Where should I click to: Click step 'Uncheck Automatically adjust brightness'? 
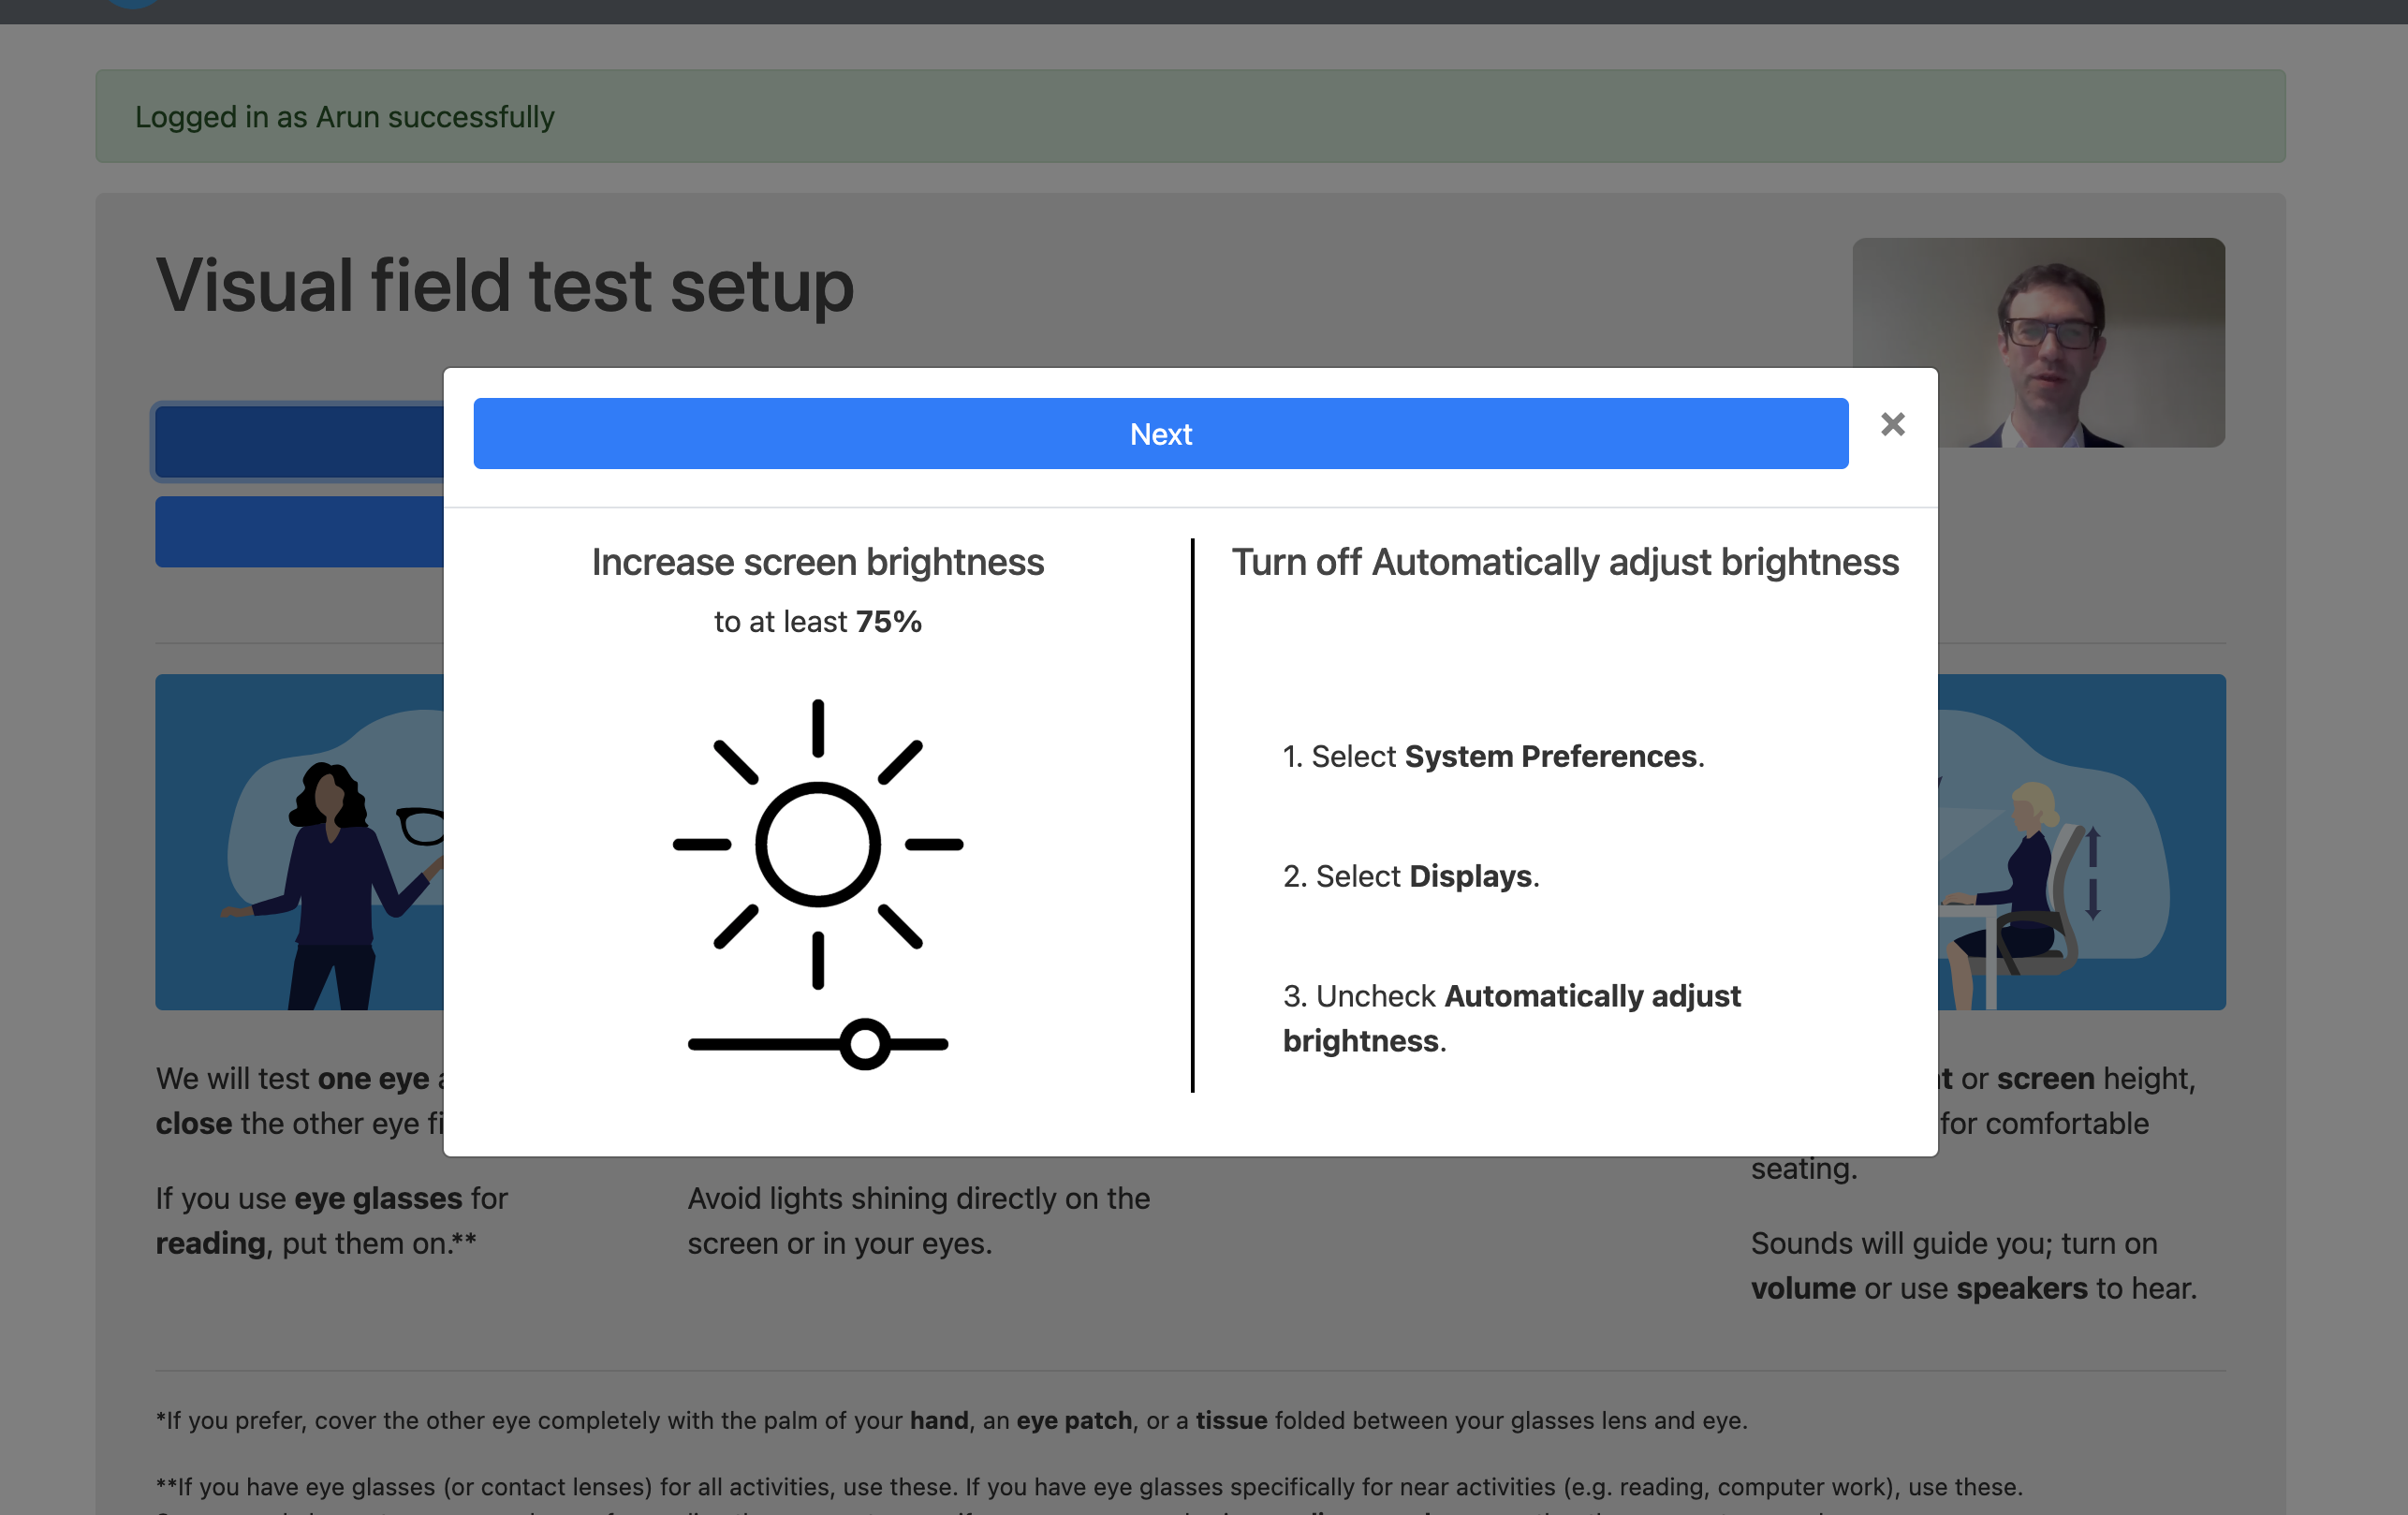pos(1511,1018)
